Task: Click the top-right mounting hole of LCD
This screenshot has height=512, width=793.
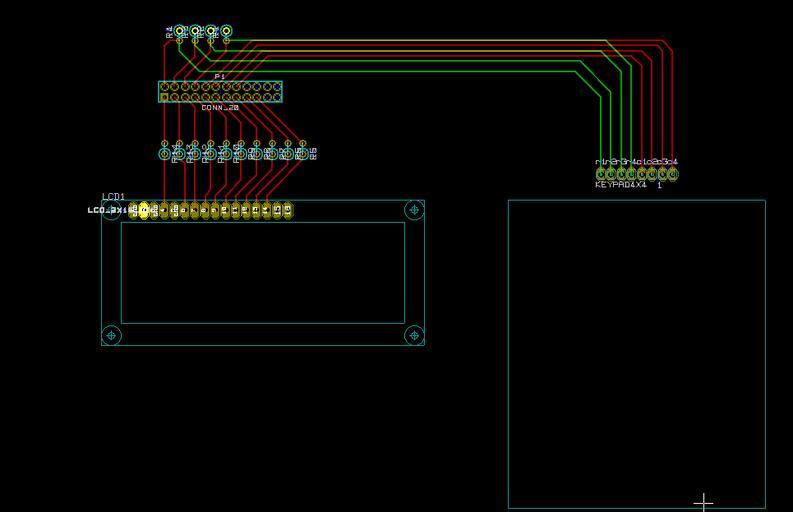Action: click(x=414, y=210)
